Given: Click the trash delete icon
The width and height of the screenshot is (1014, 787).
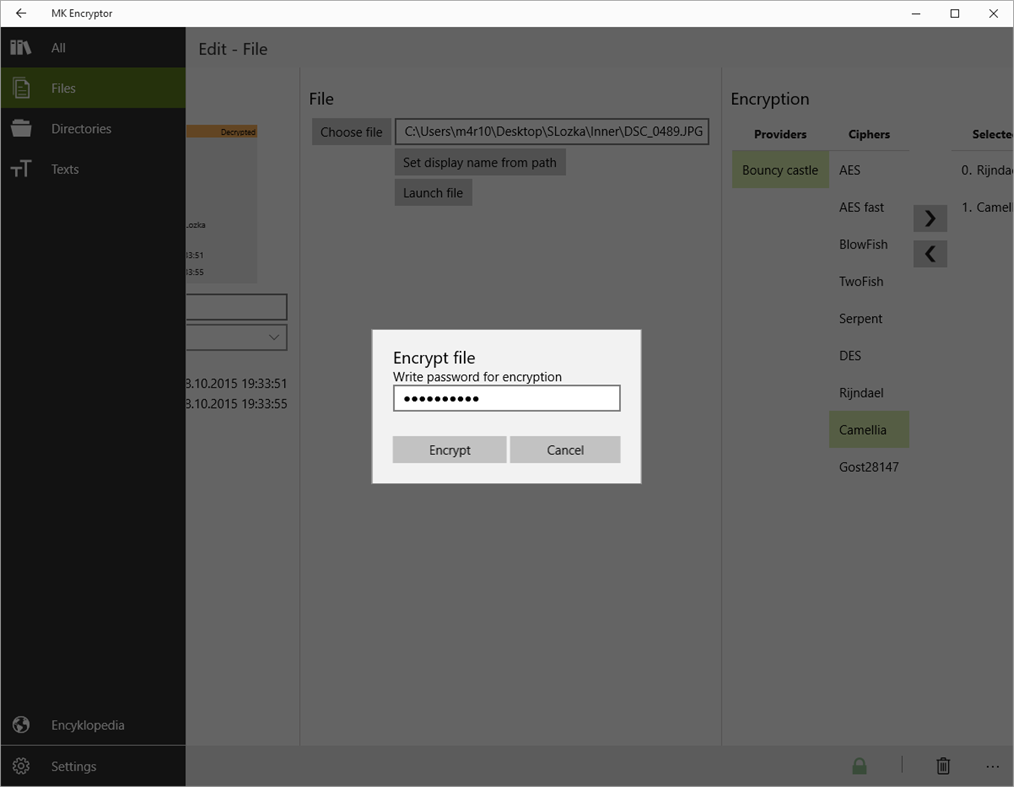Looking at the screenshot, I should click(942, 765).
